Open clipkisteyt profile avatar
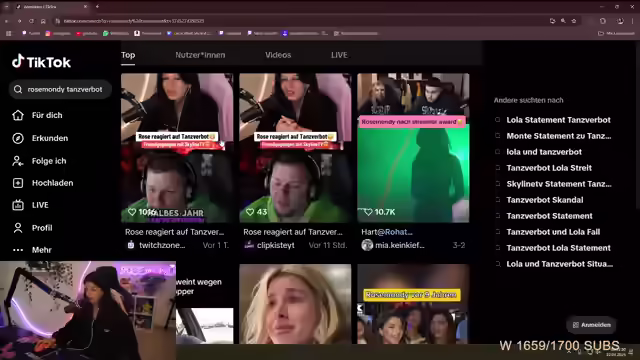 click(x=249, y=245)
